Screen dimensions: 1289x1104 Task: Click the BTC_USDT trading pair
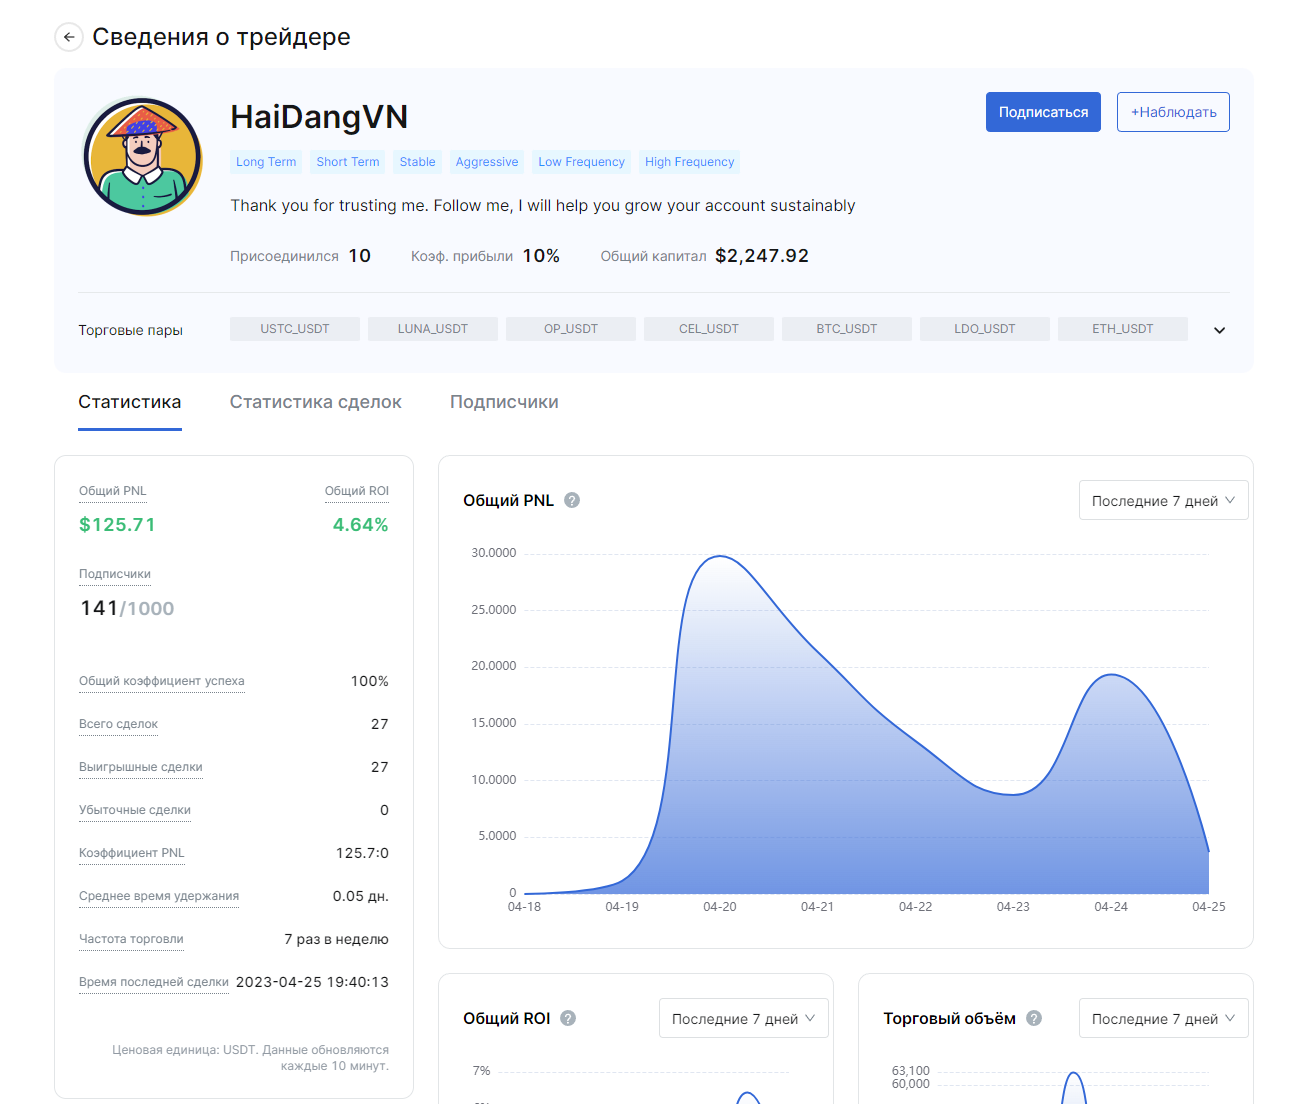[x=847, y=329]
